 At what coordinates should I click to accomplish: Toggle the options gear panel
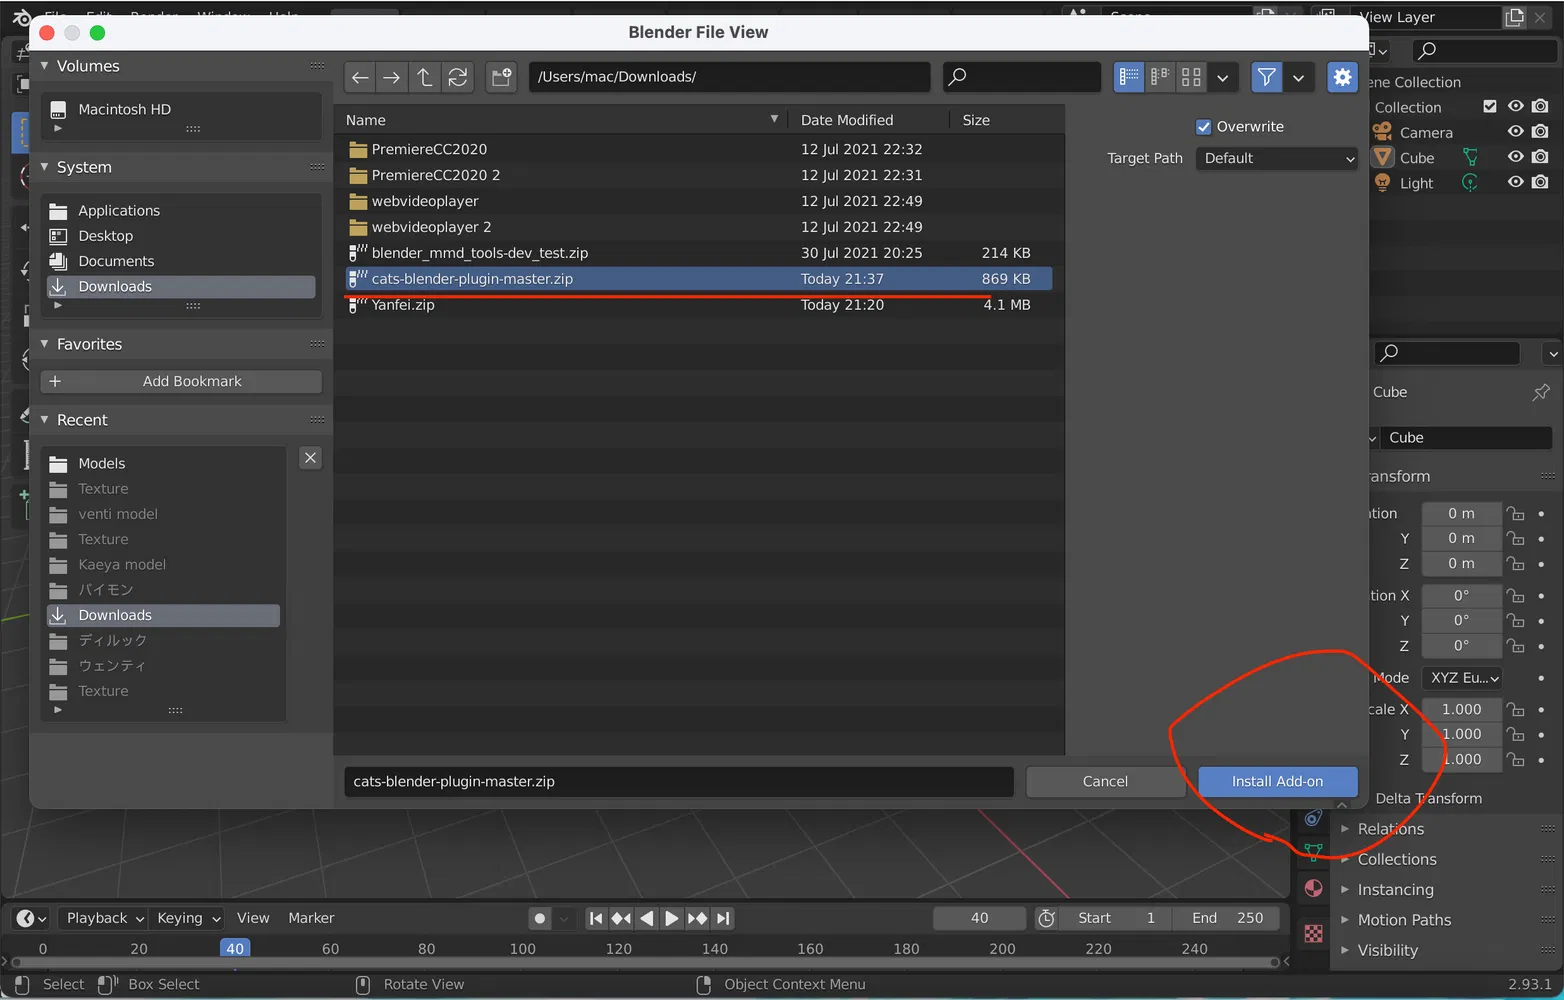[x=1342, y=77]
